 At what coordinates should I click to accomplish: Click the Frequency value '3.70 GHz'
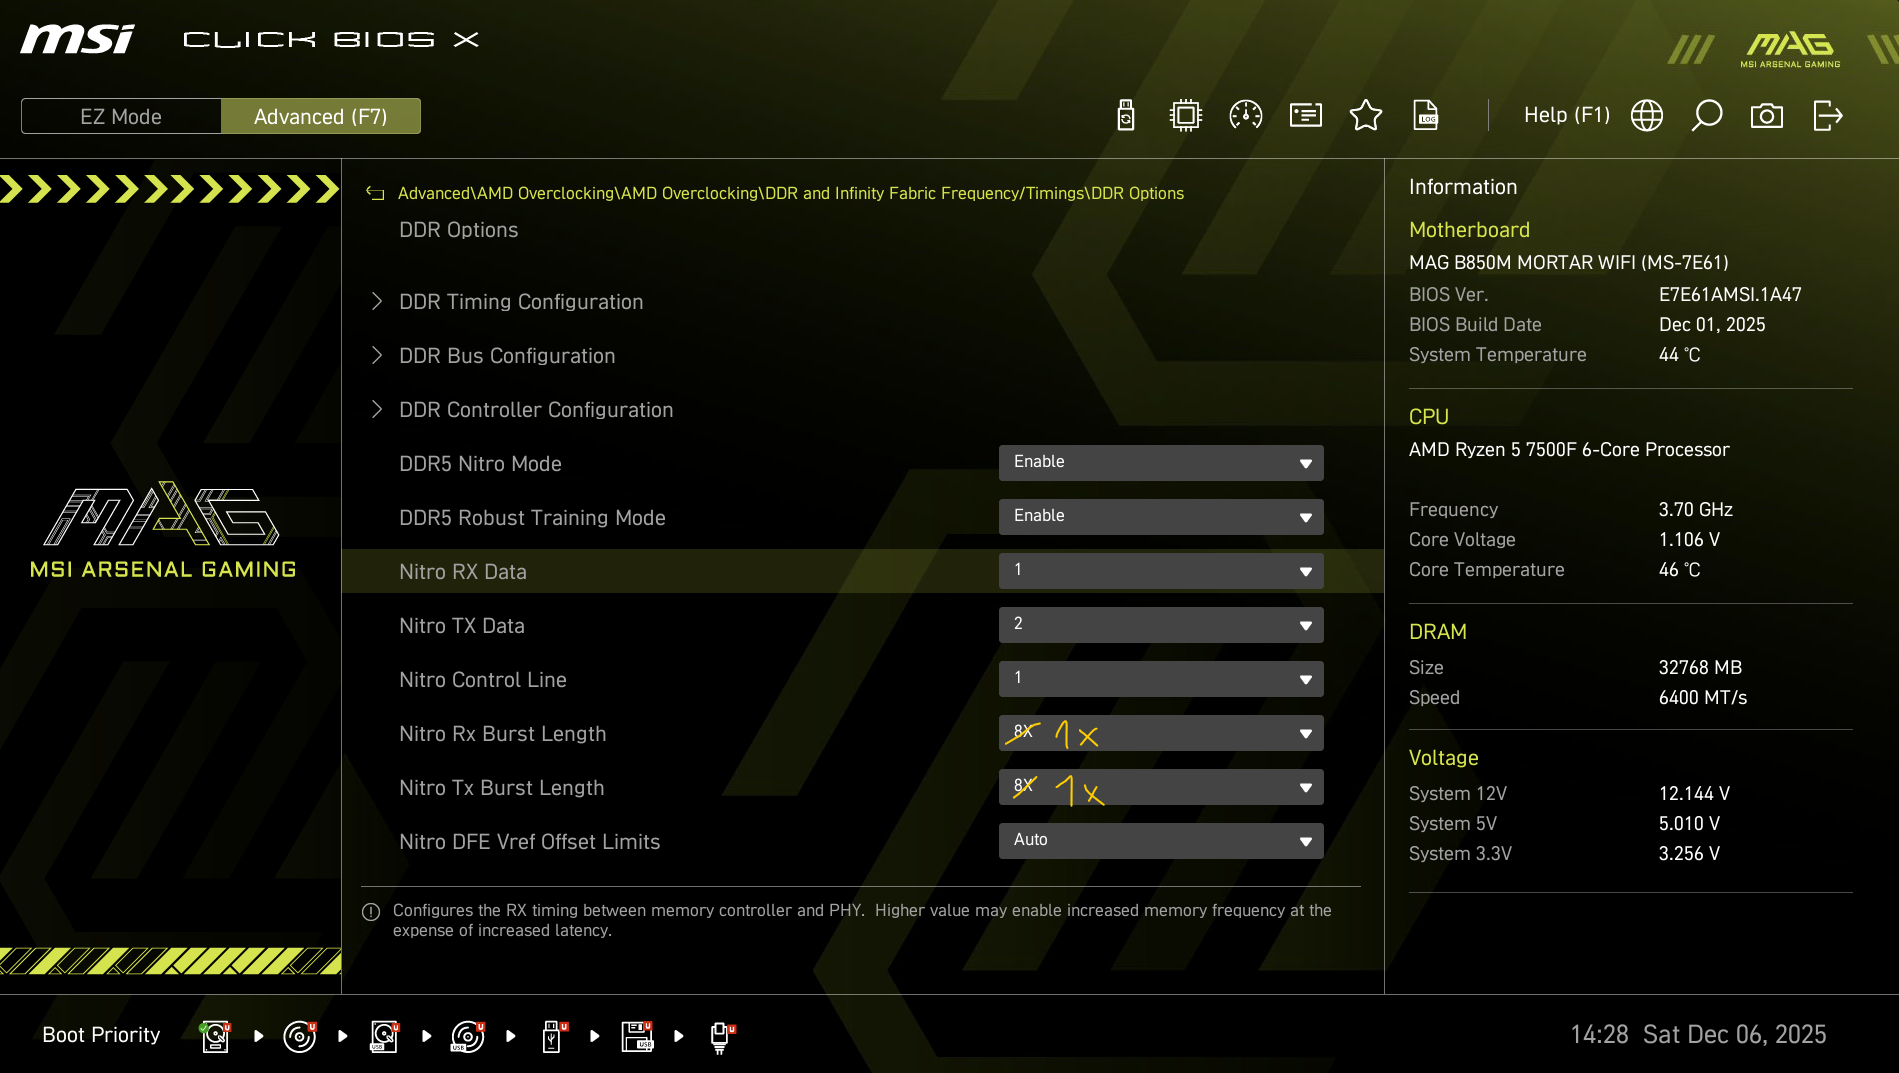pos(1696,510)
